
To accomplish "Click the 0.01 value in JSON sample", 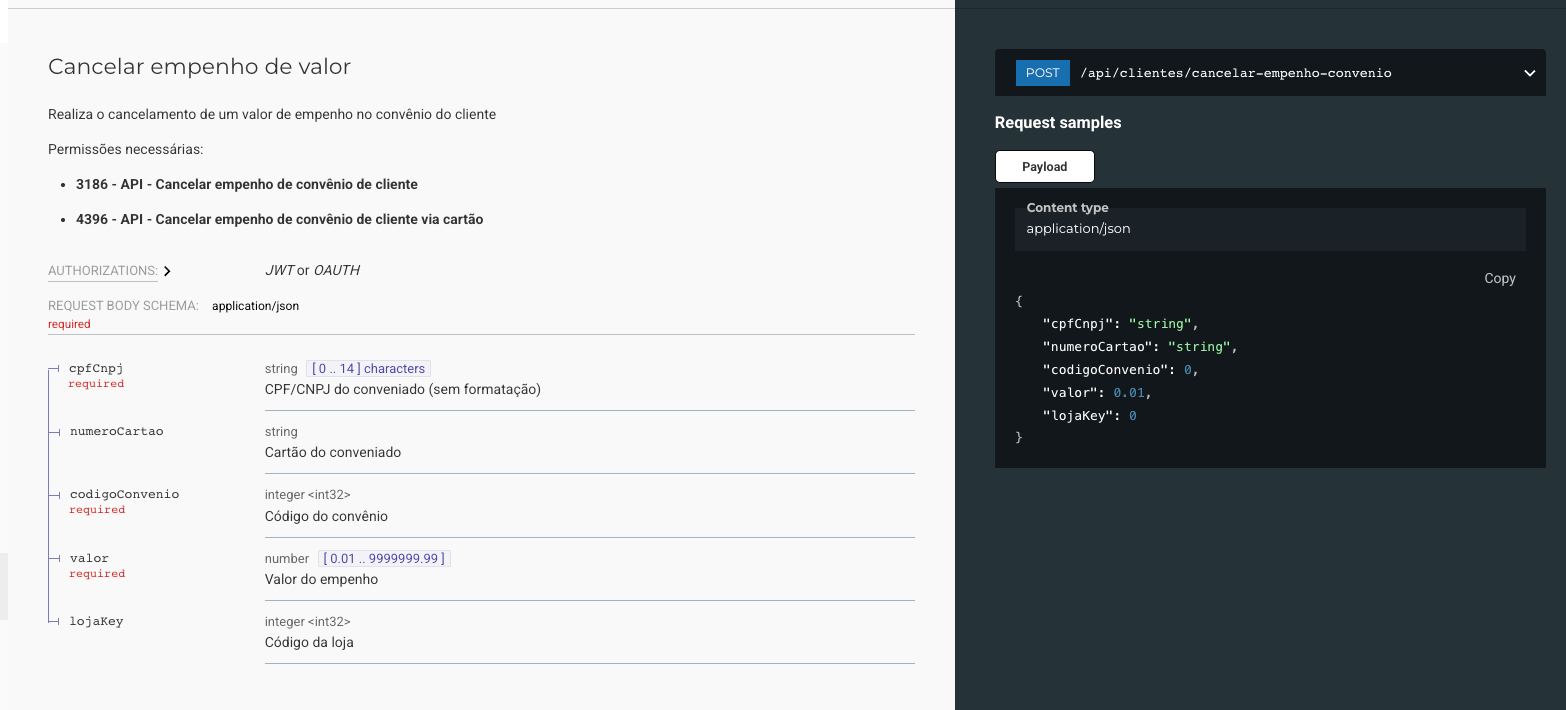I will 1129,393.
